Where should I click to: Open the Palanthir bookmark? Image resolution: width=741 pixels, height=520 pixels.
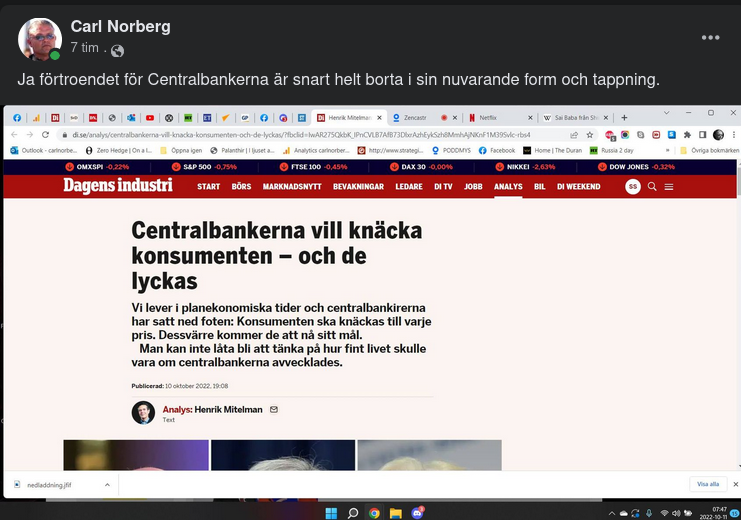[242, 150]
